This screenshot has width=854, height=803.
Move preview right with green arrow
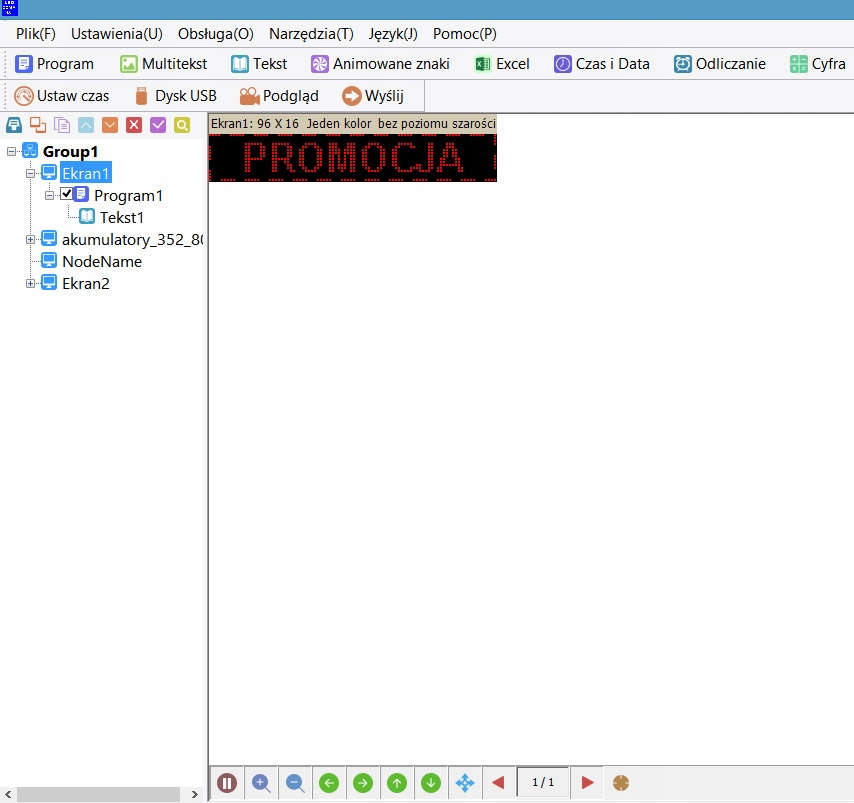tap(363, 783)
